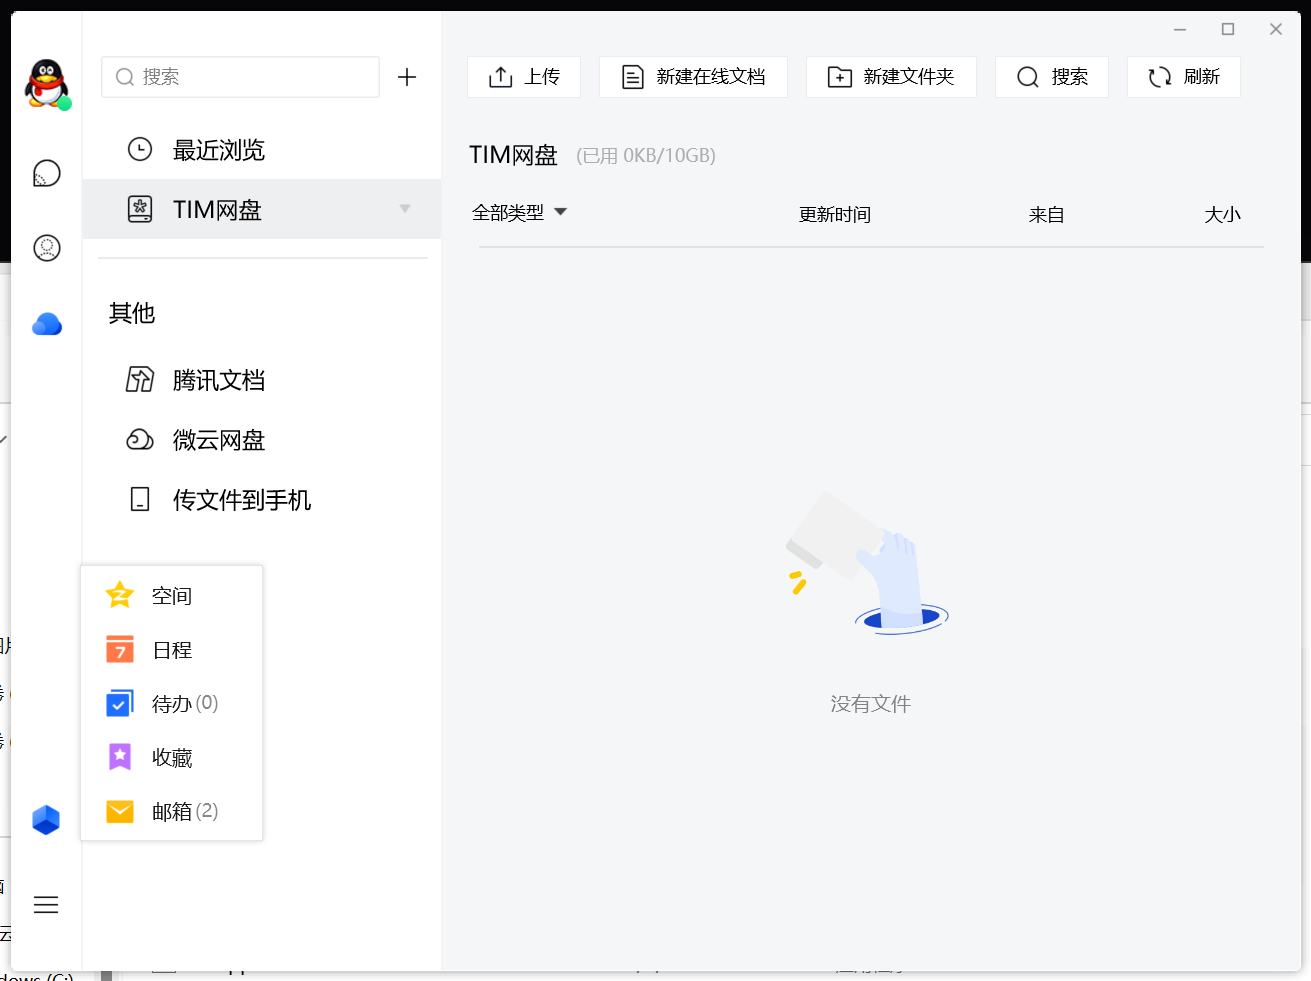1311x981 pixels.
Task: Close the TIM window
Action: (1276, 30)
